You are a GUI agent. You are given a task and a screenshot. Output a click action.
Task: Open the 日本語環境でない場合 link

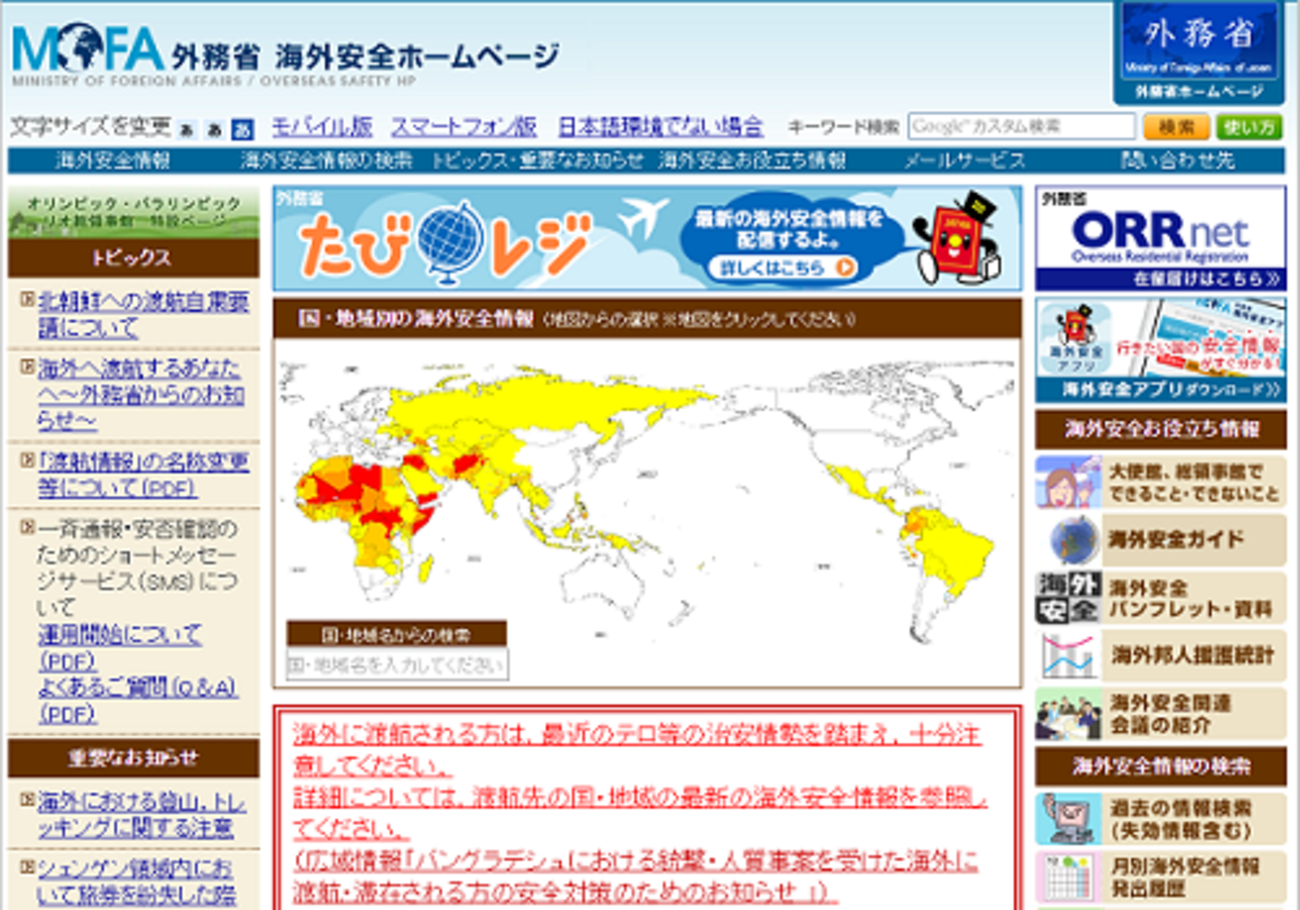pyautogui.click(x=661, y=127)
